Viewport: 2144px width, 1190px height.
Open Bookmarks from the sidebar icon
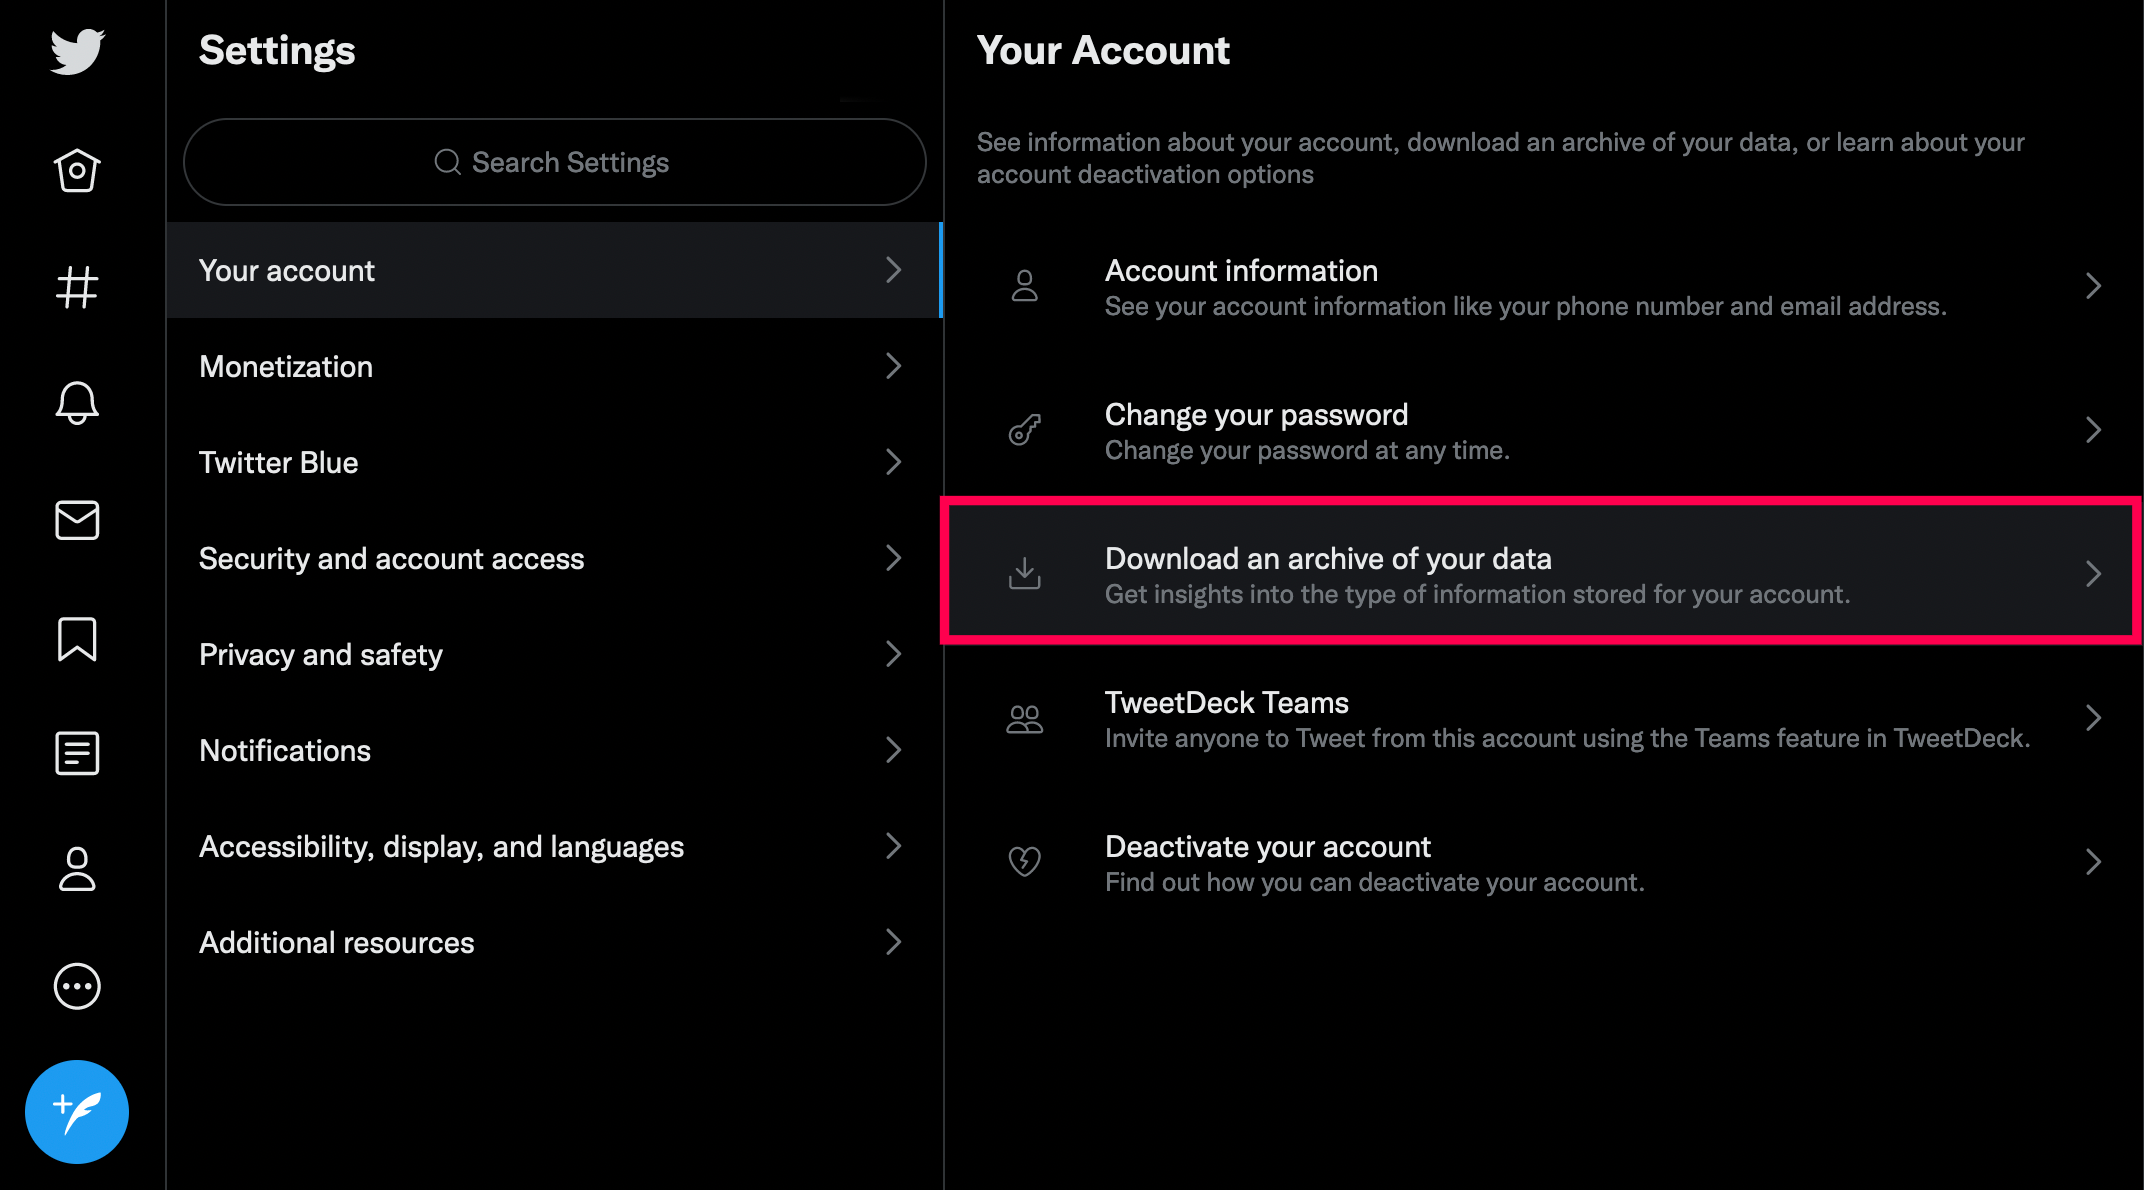coord(77,639)
